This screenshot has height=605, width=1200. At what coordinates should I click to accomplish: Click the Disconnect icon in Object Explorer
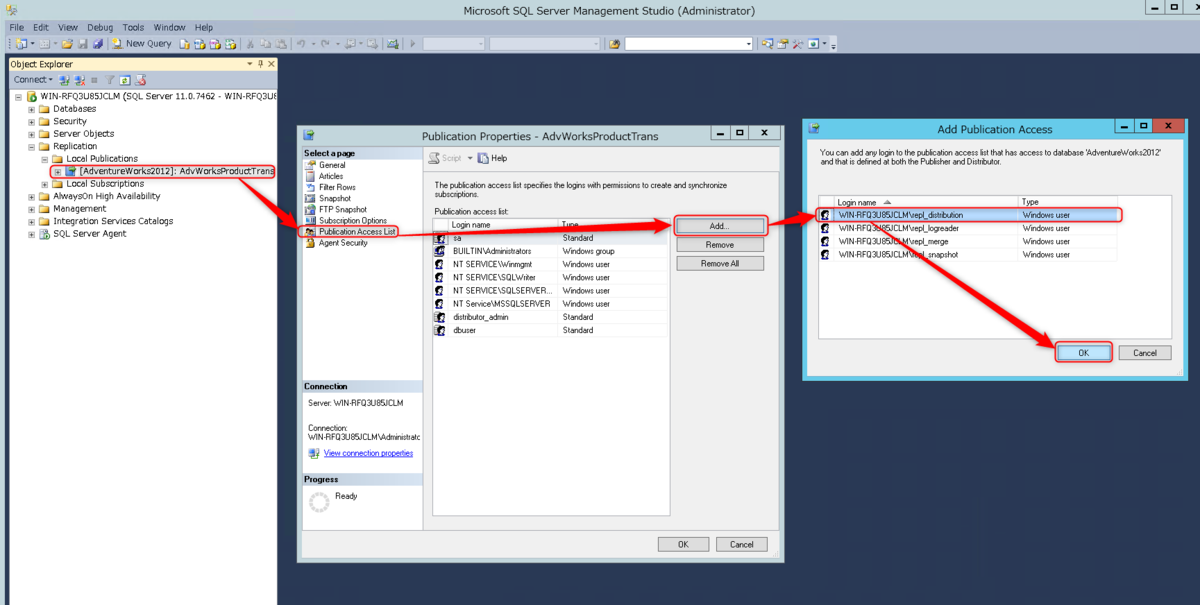pos(79,80)
